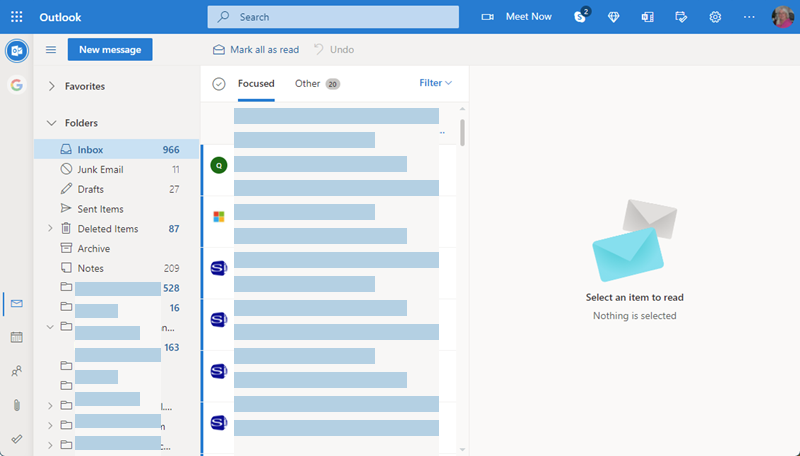Click the message list scroll-down arrow
800x456 pixels.
pyautogui.click(x=462, y=449)
